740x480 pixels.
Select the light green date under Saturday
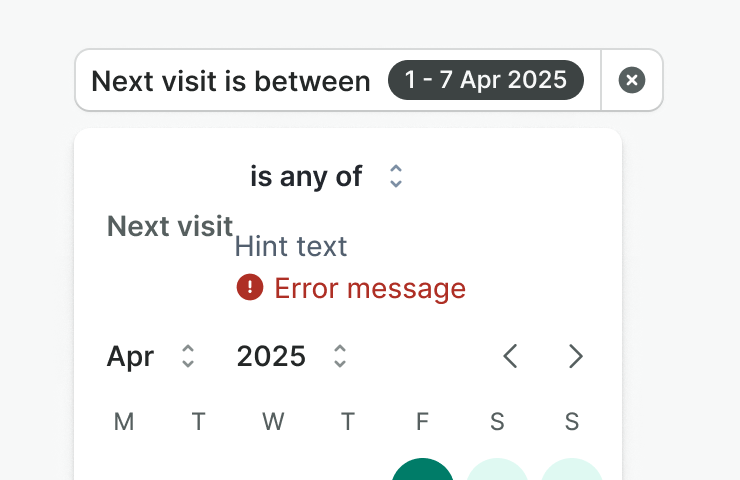coord(497,471)
